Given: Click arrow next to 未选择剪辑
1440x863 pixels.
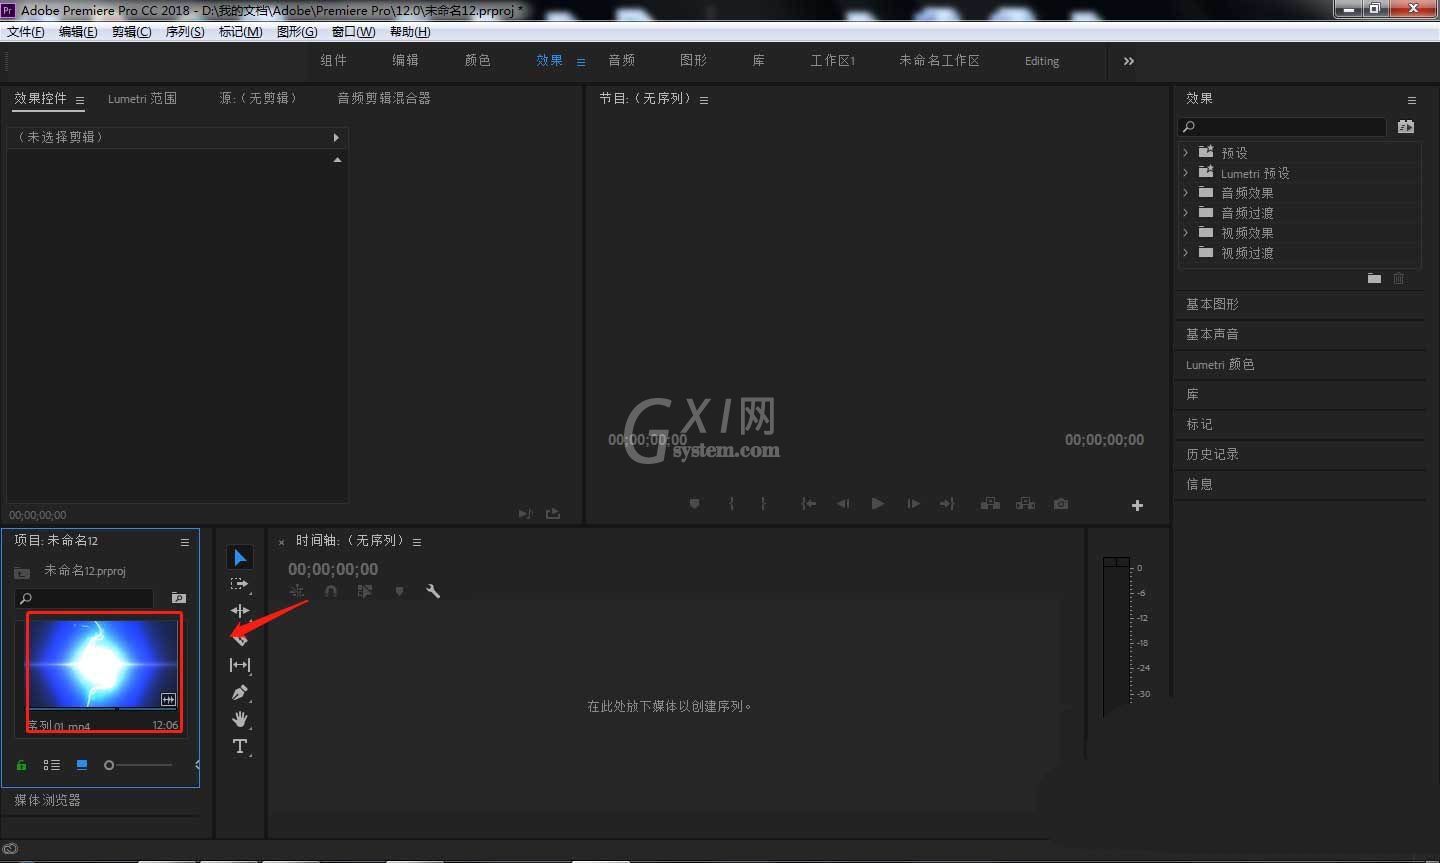Looking at the screenshot, I should coord(336,137).
